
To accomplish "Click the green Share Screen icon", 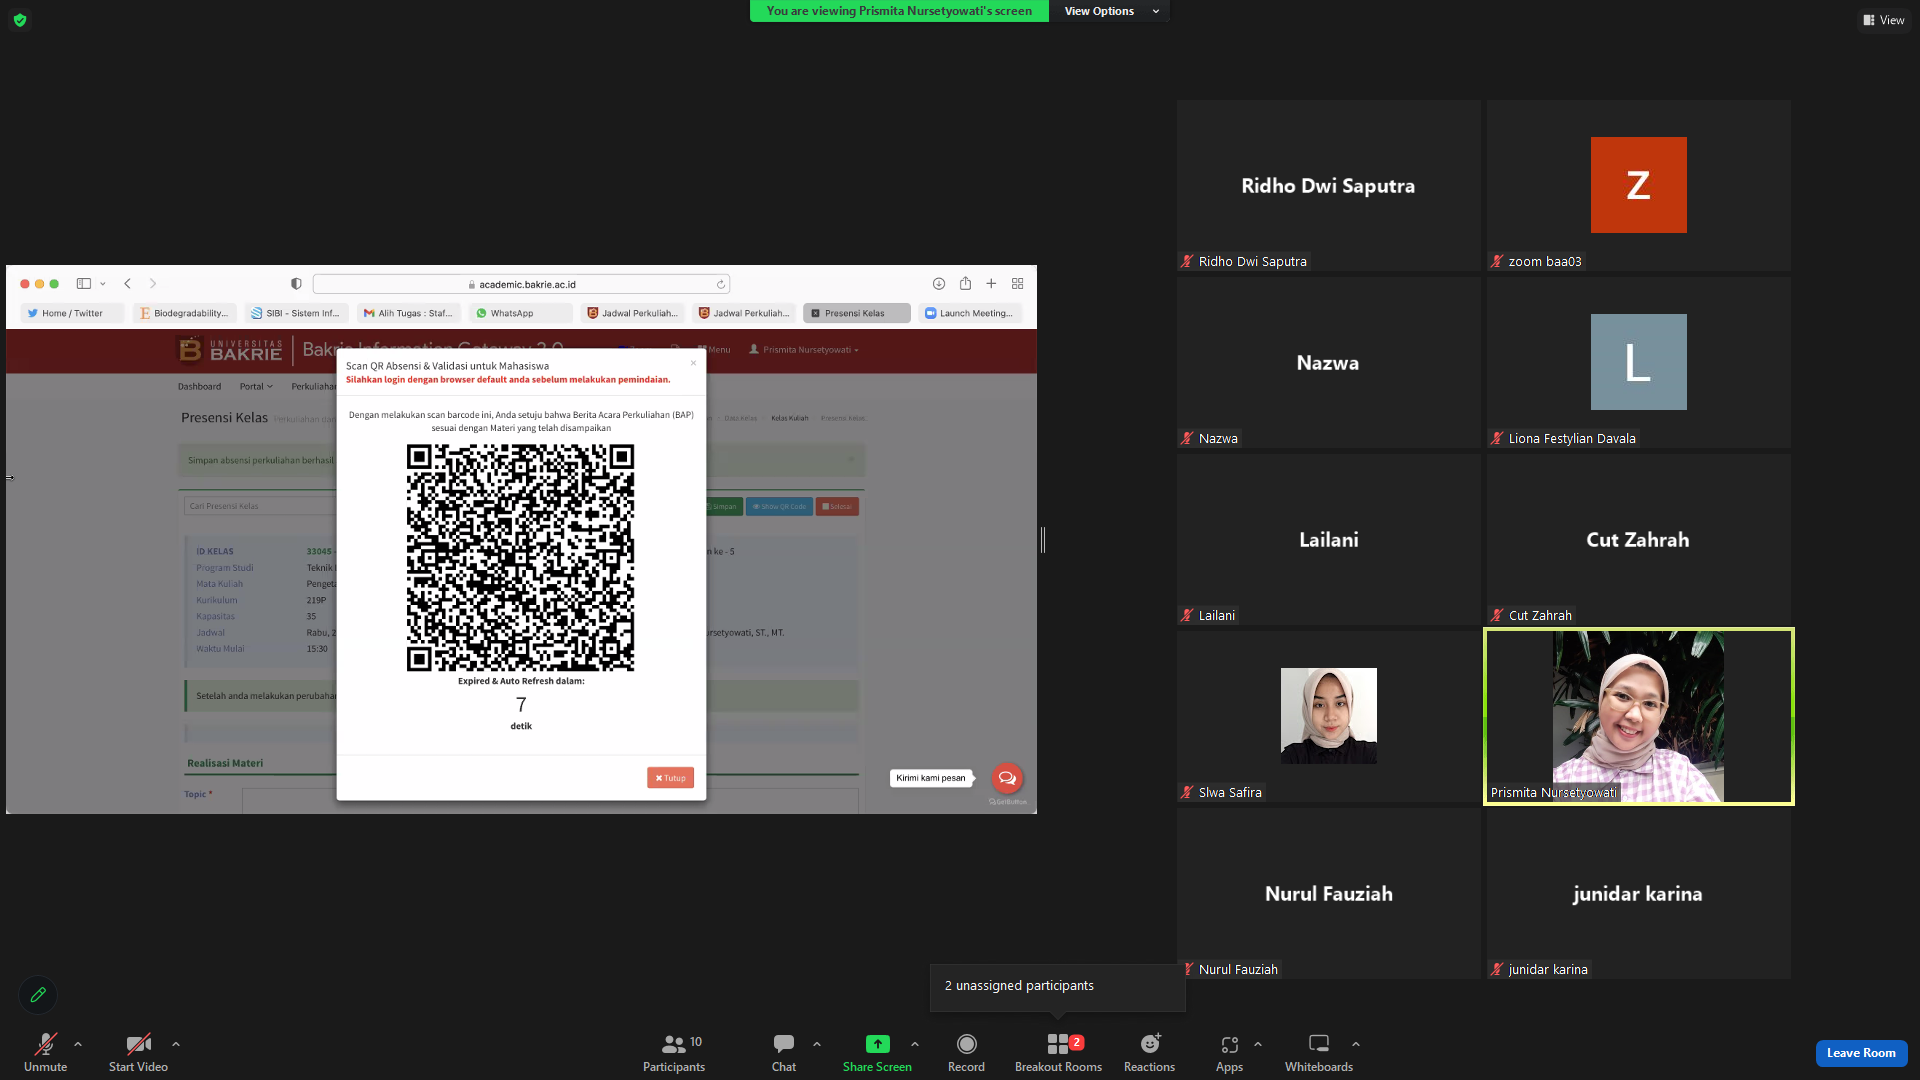I will tap(877, 1044).
